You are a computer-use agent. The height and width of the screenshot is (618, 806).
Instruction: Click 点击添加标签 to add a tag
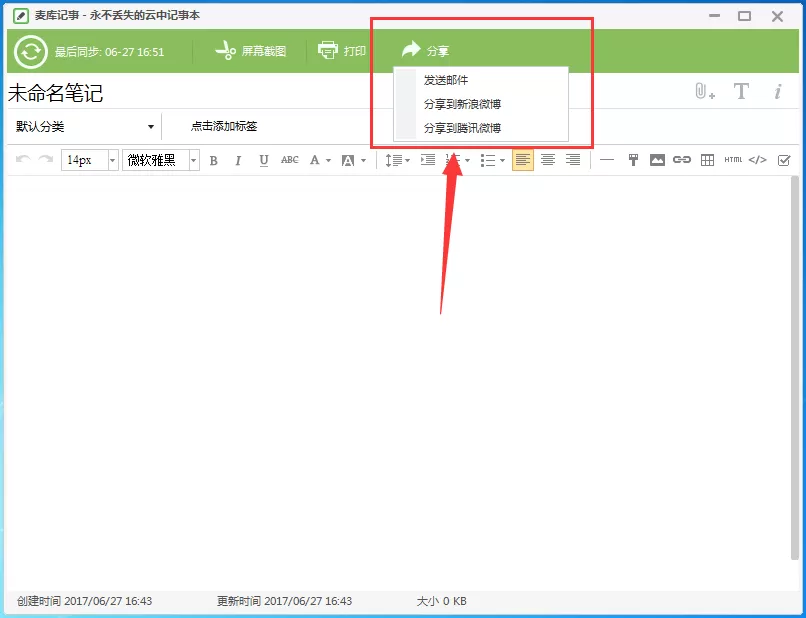point(224,126)
